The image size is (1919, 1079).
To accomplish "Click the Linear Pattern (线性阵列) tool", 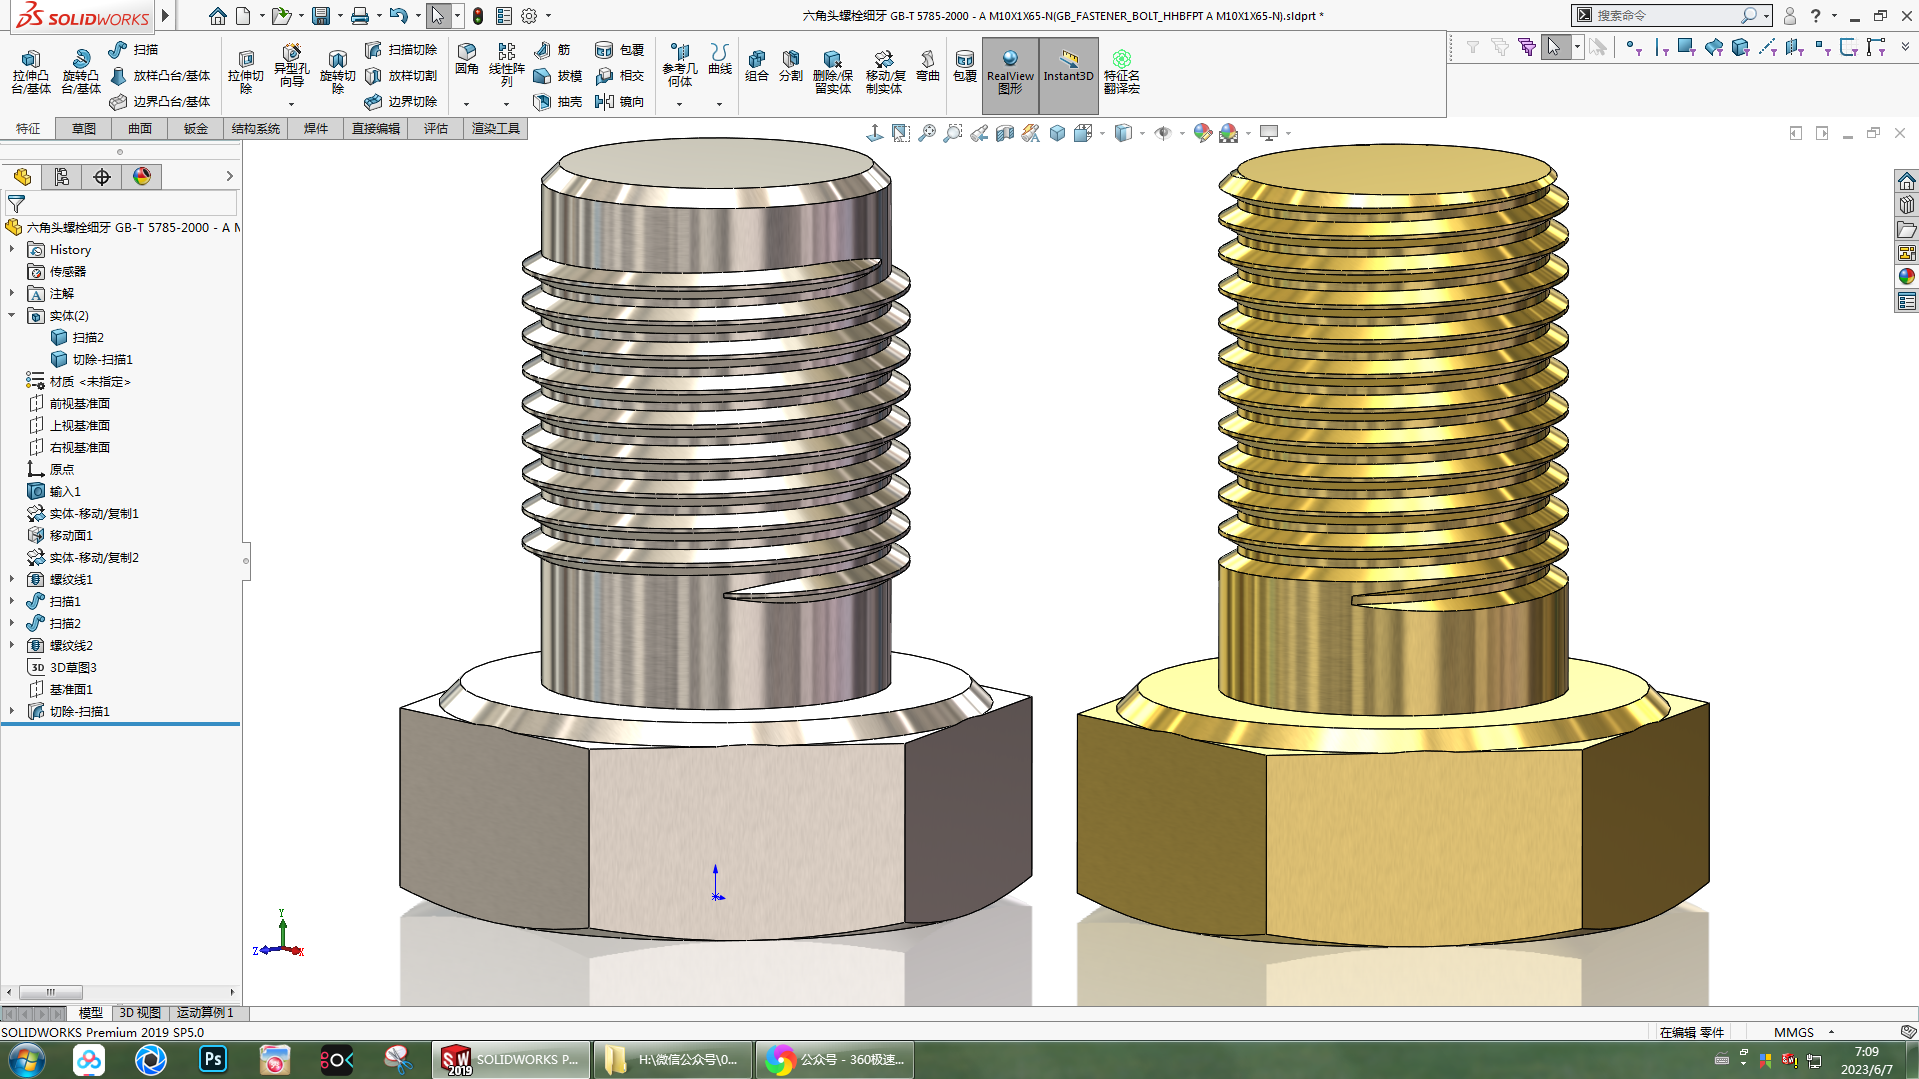I will click(x=507, y=65).
